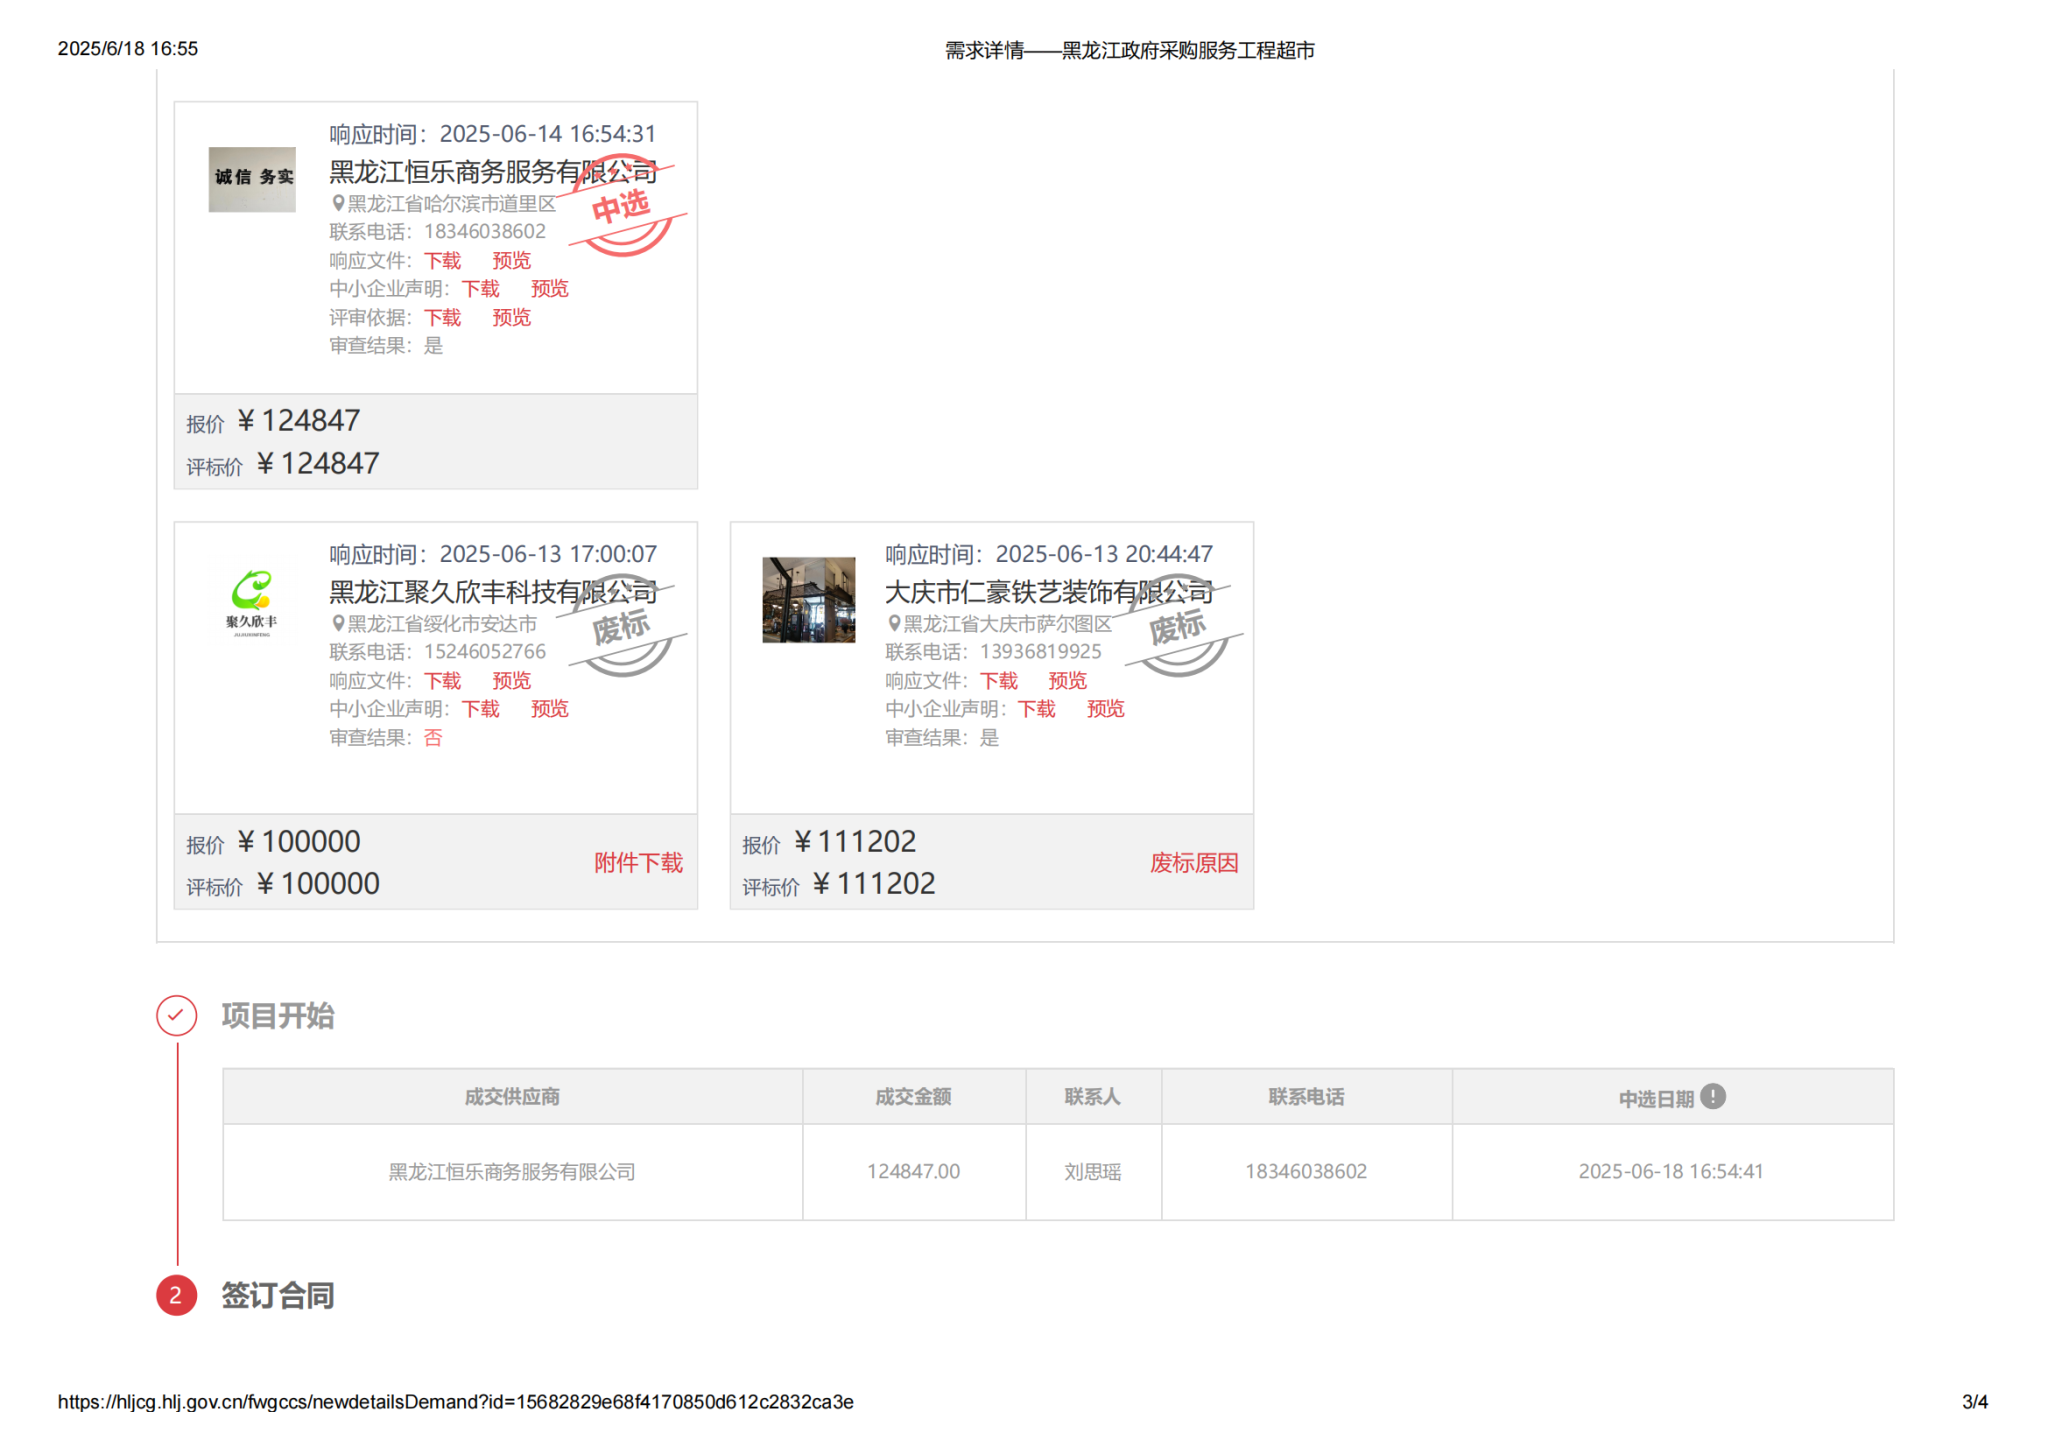Viewport: 2048px width, 1447px height.
Task: Preview 恒乐商务 中小企业声明
Action: (x=549, y=289)
